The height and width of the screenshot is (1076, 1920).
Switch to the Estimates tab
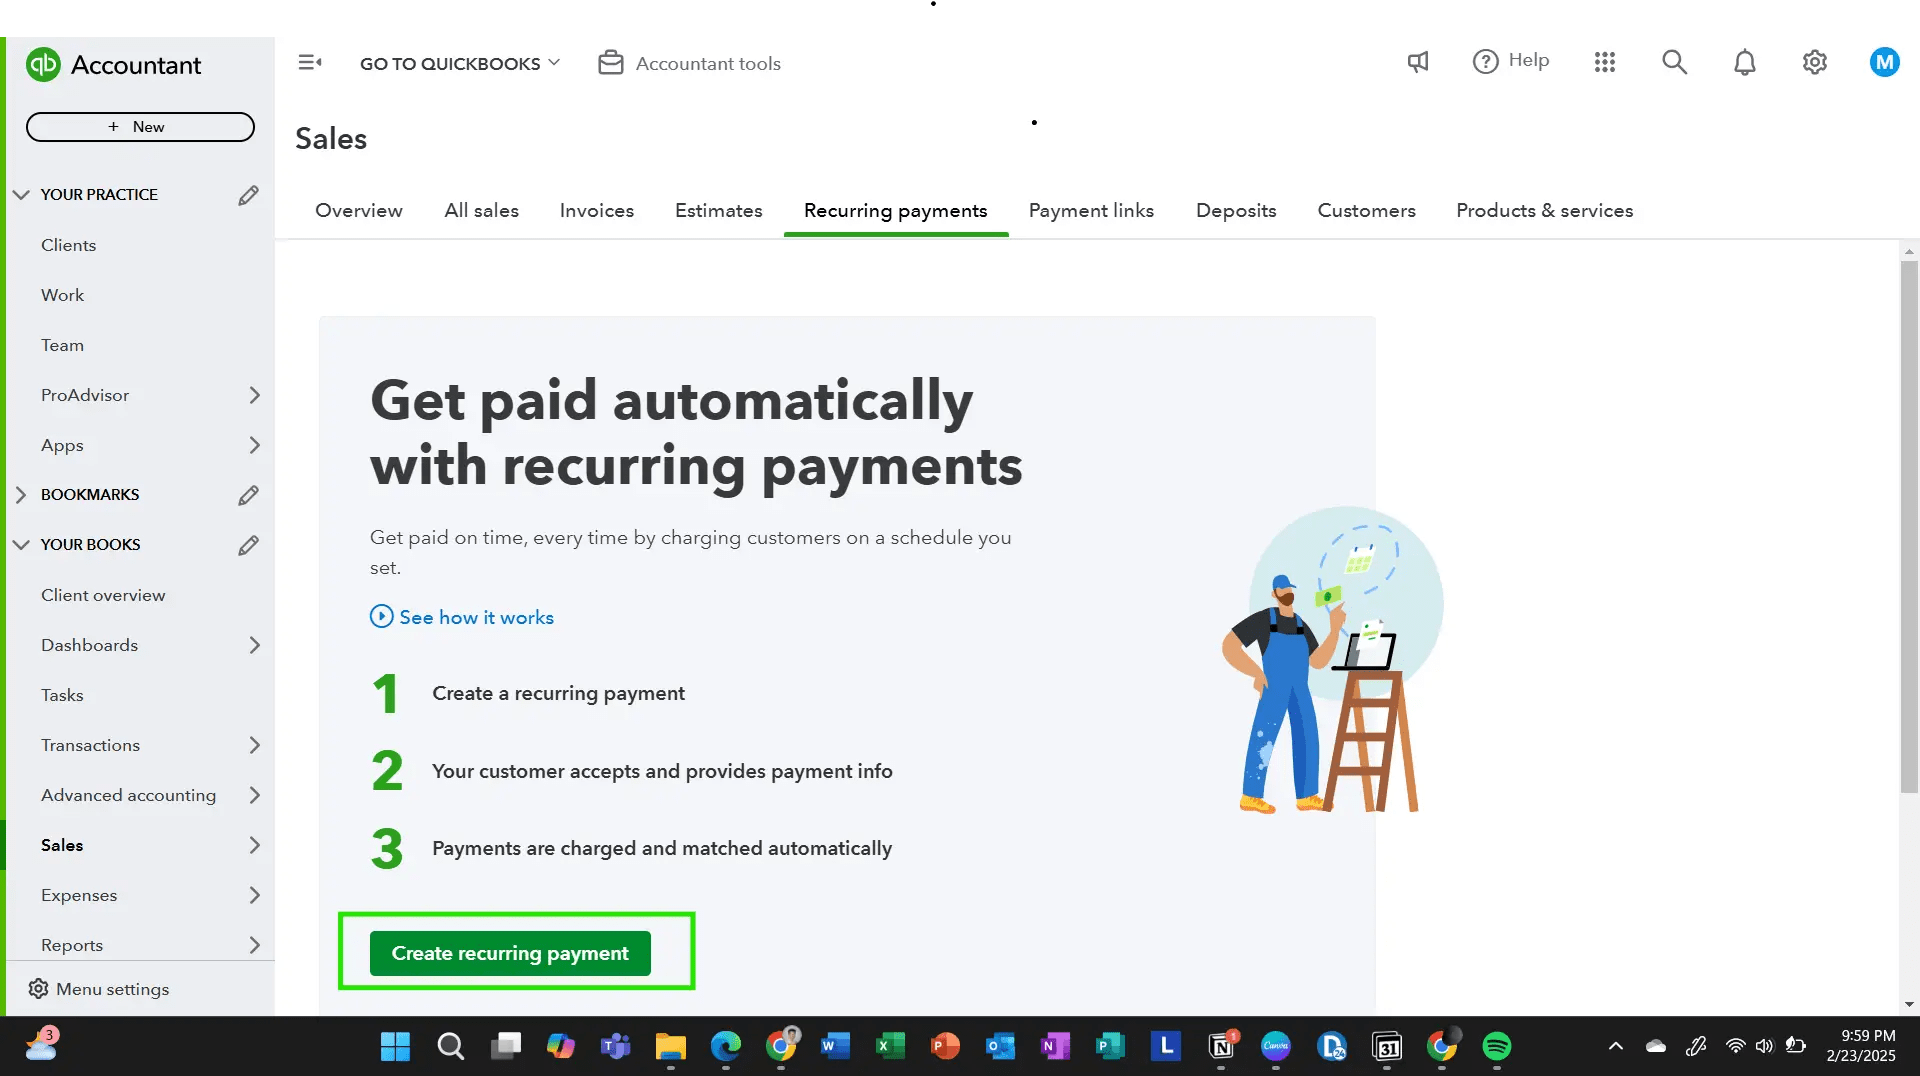coord(719,211)
